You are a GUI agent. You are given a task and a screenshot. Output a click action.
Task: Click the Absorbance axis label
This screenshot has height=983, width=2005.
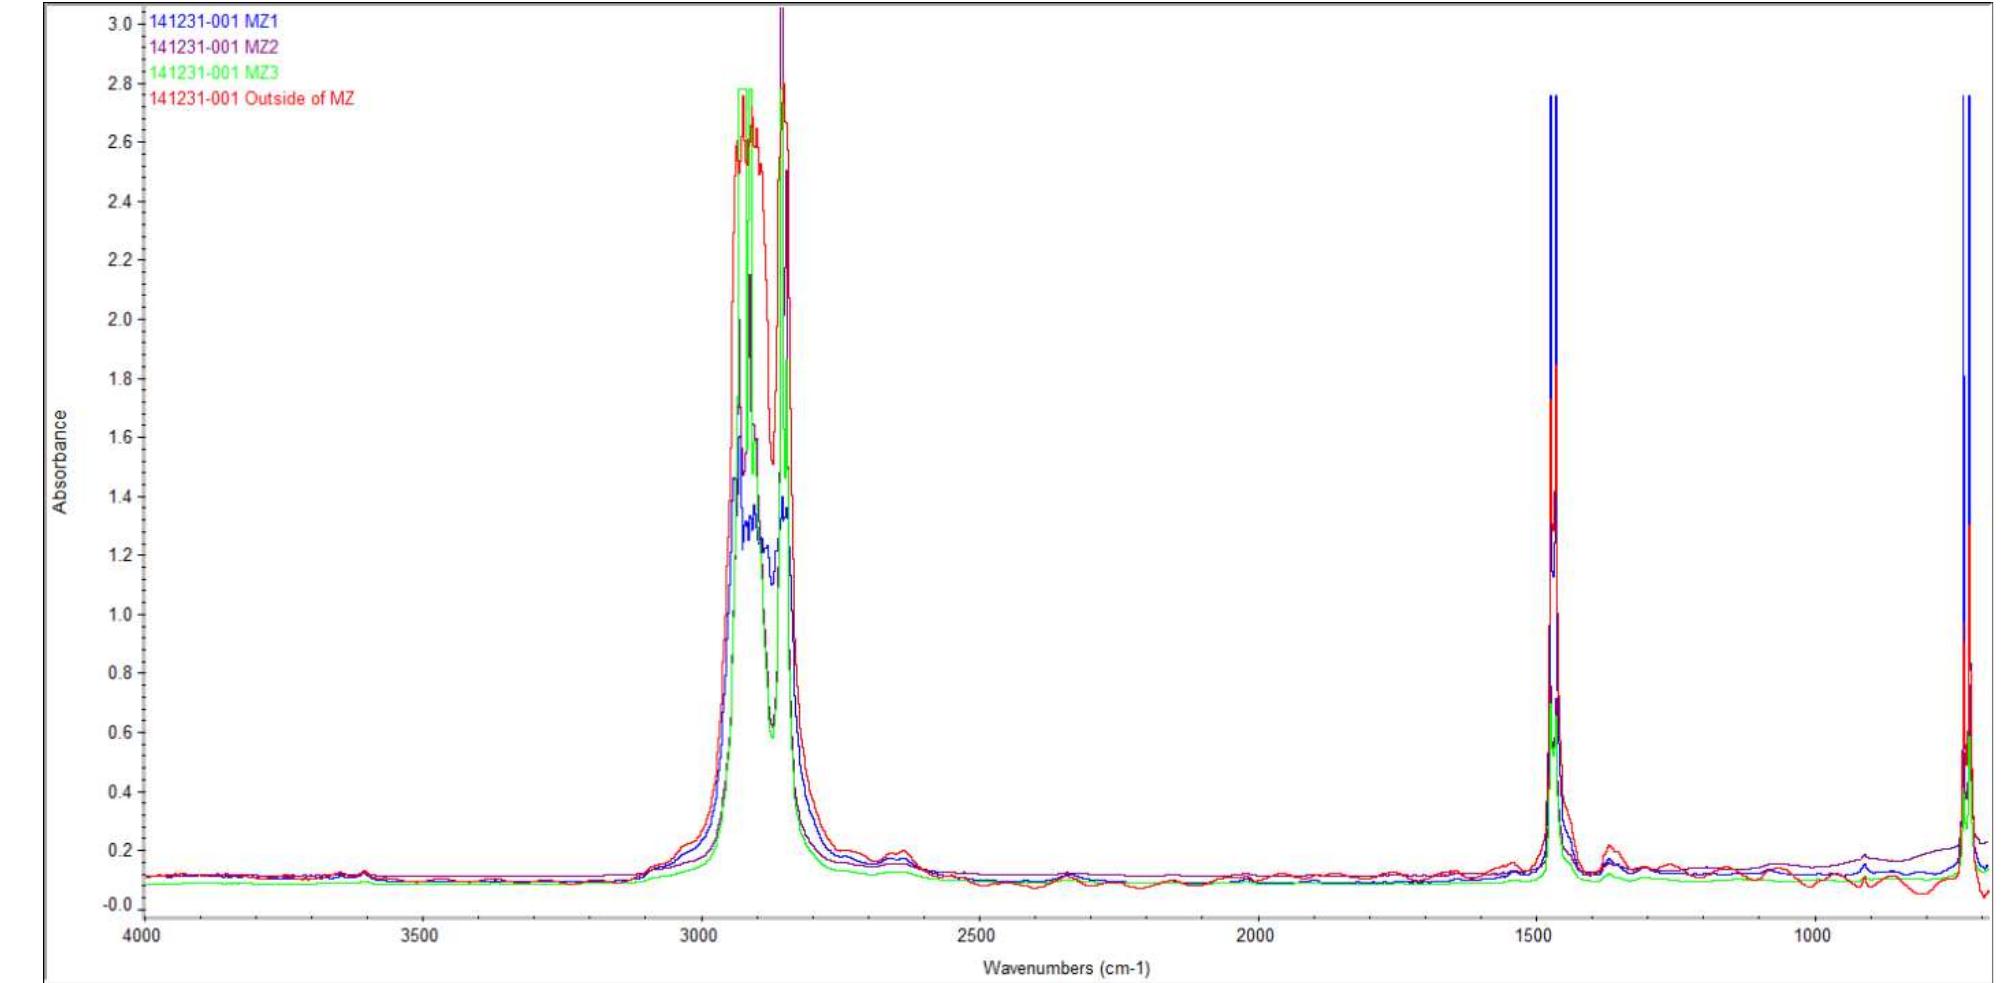click(x=60, y=462)
